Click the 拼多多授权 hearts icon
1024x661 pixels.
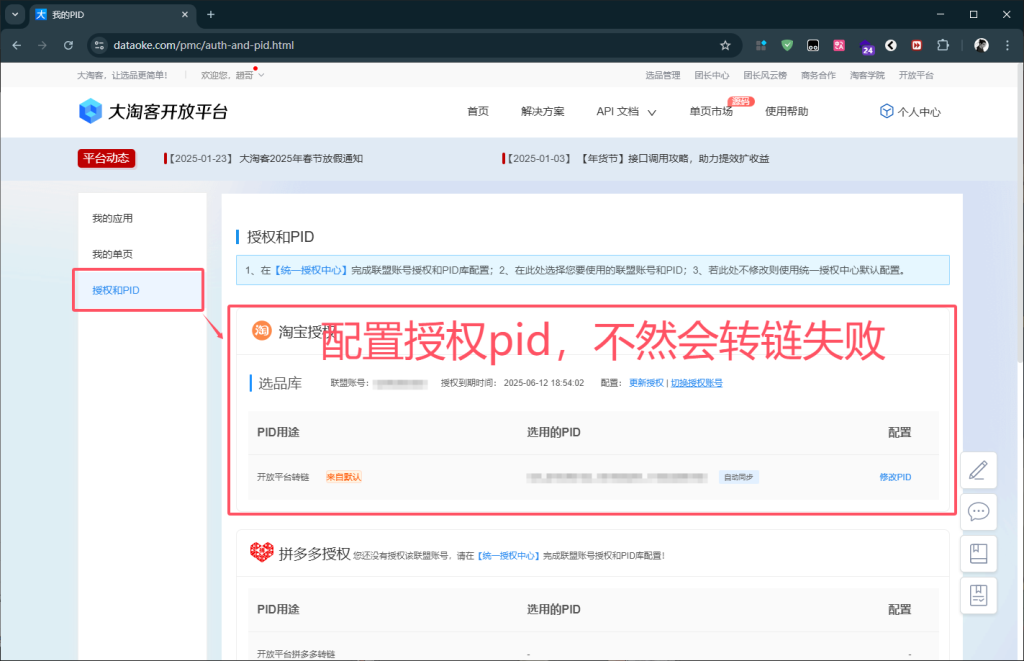(261, 552)
